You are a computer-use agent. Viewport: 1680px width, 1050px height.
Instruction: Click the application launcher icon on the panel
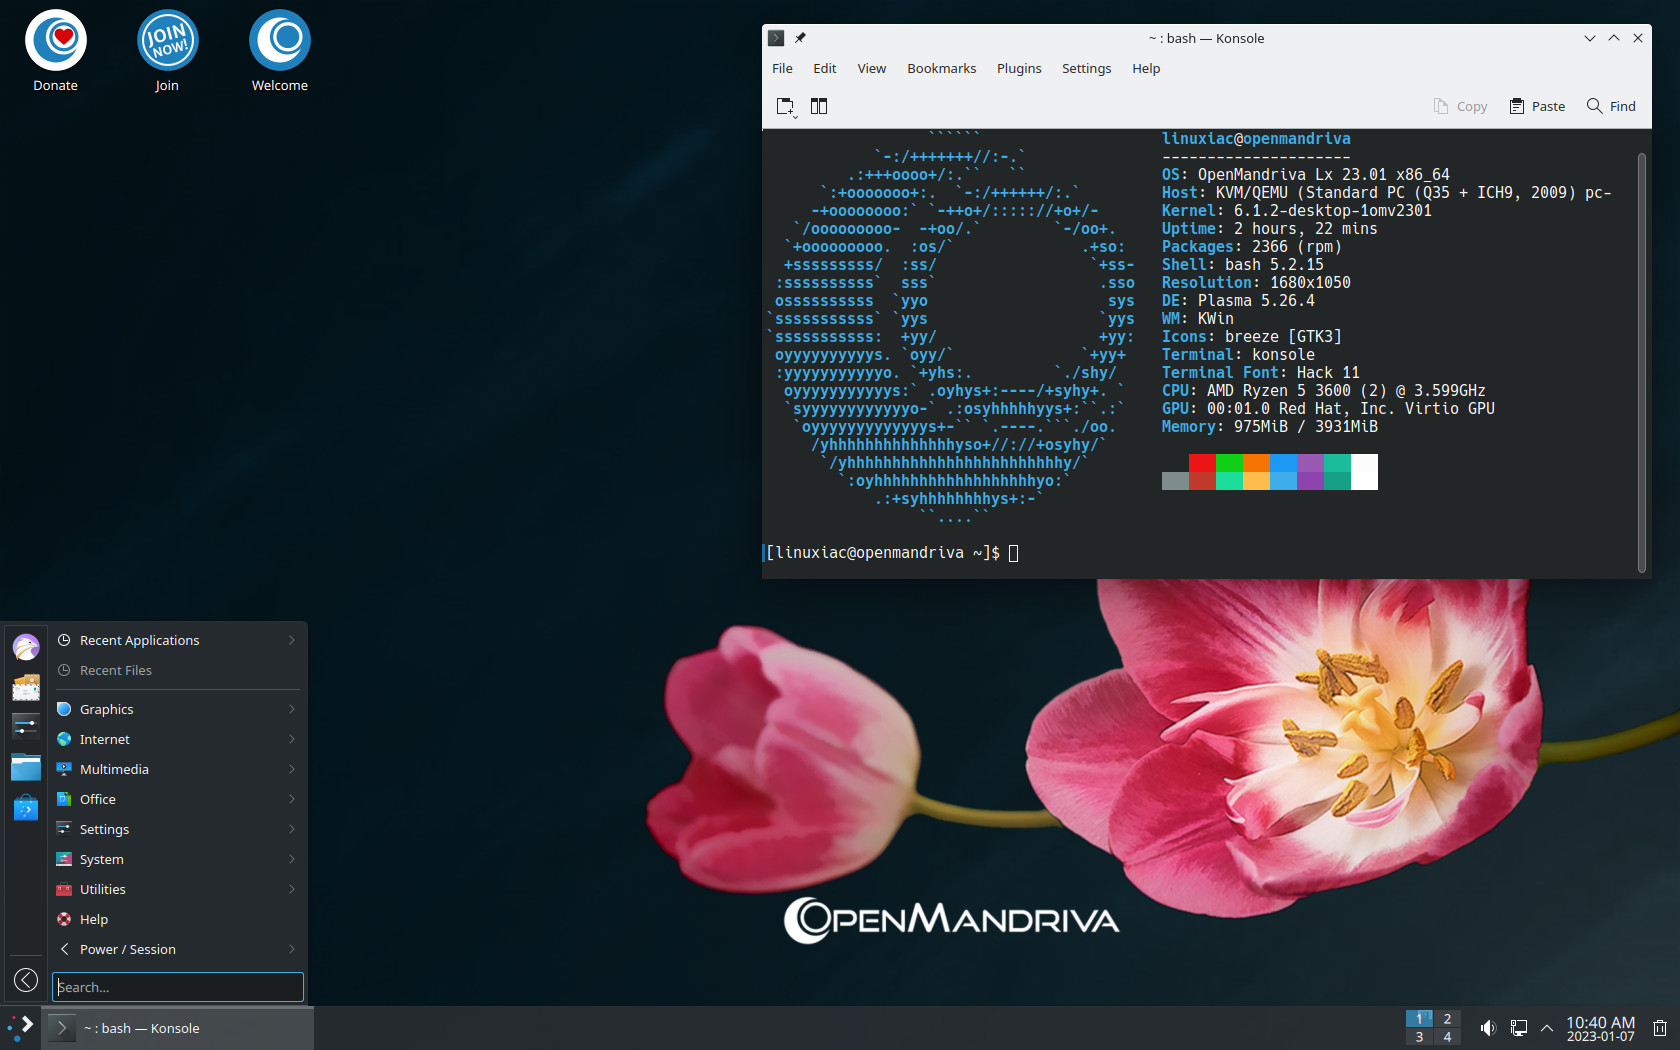pos(20,1028)
